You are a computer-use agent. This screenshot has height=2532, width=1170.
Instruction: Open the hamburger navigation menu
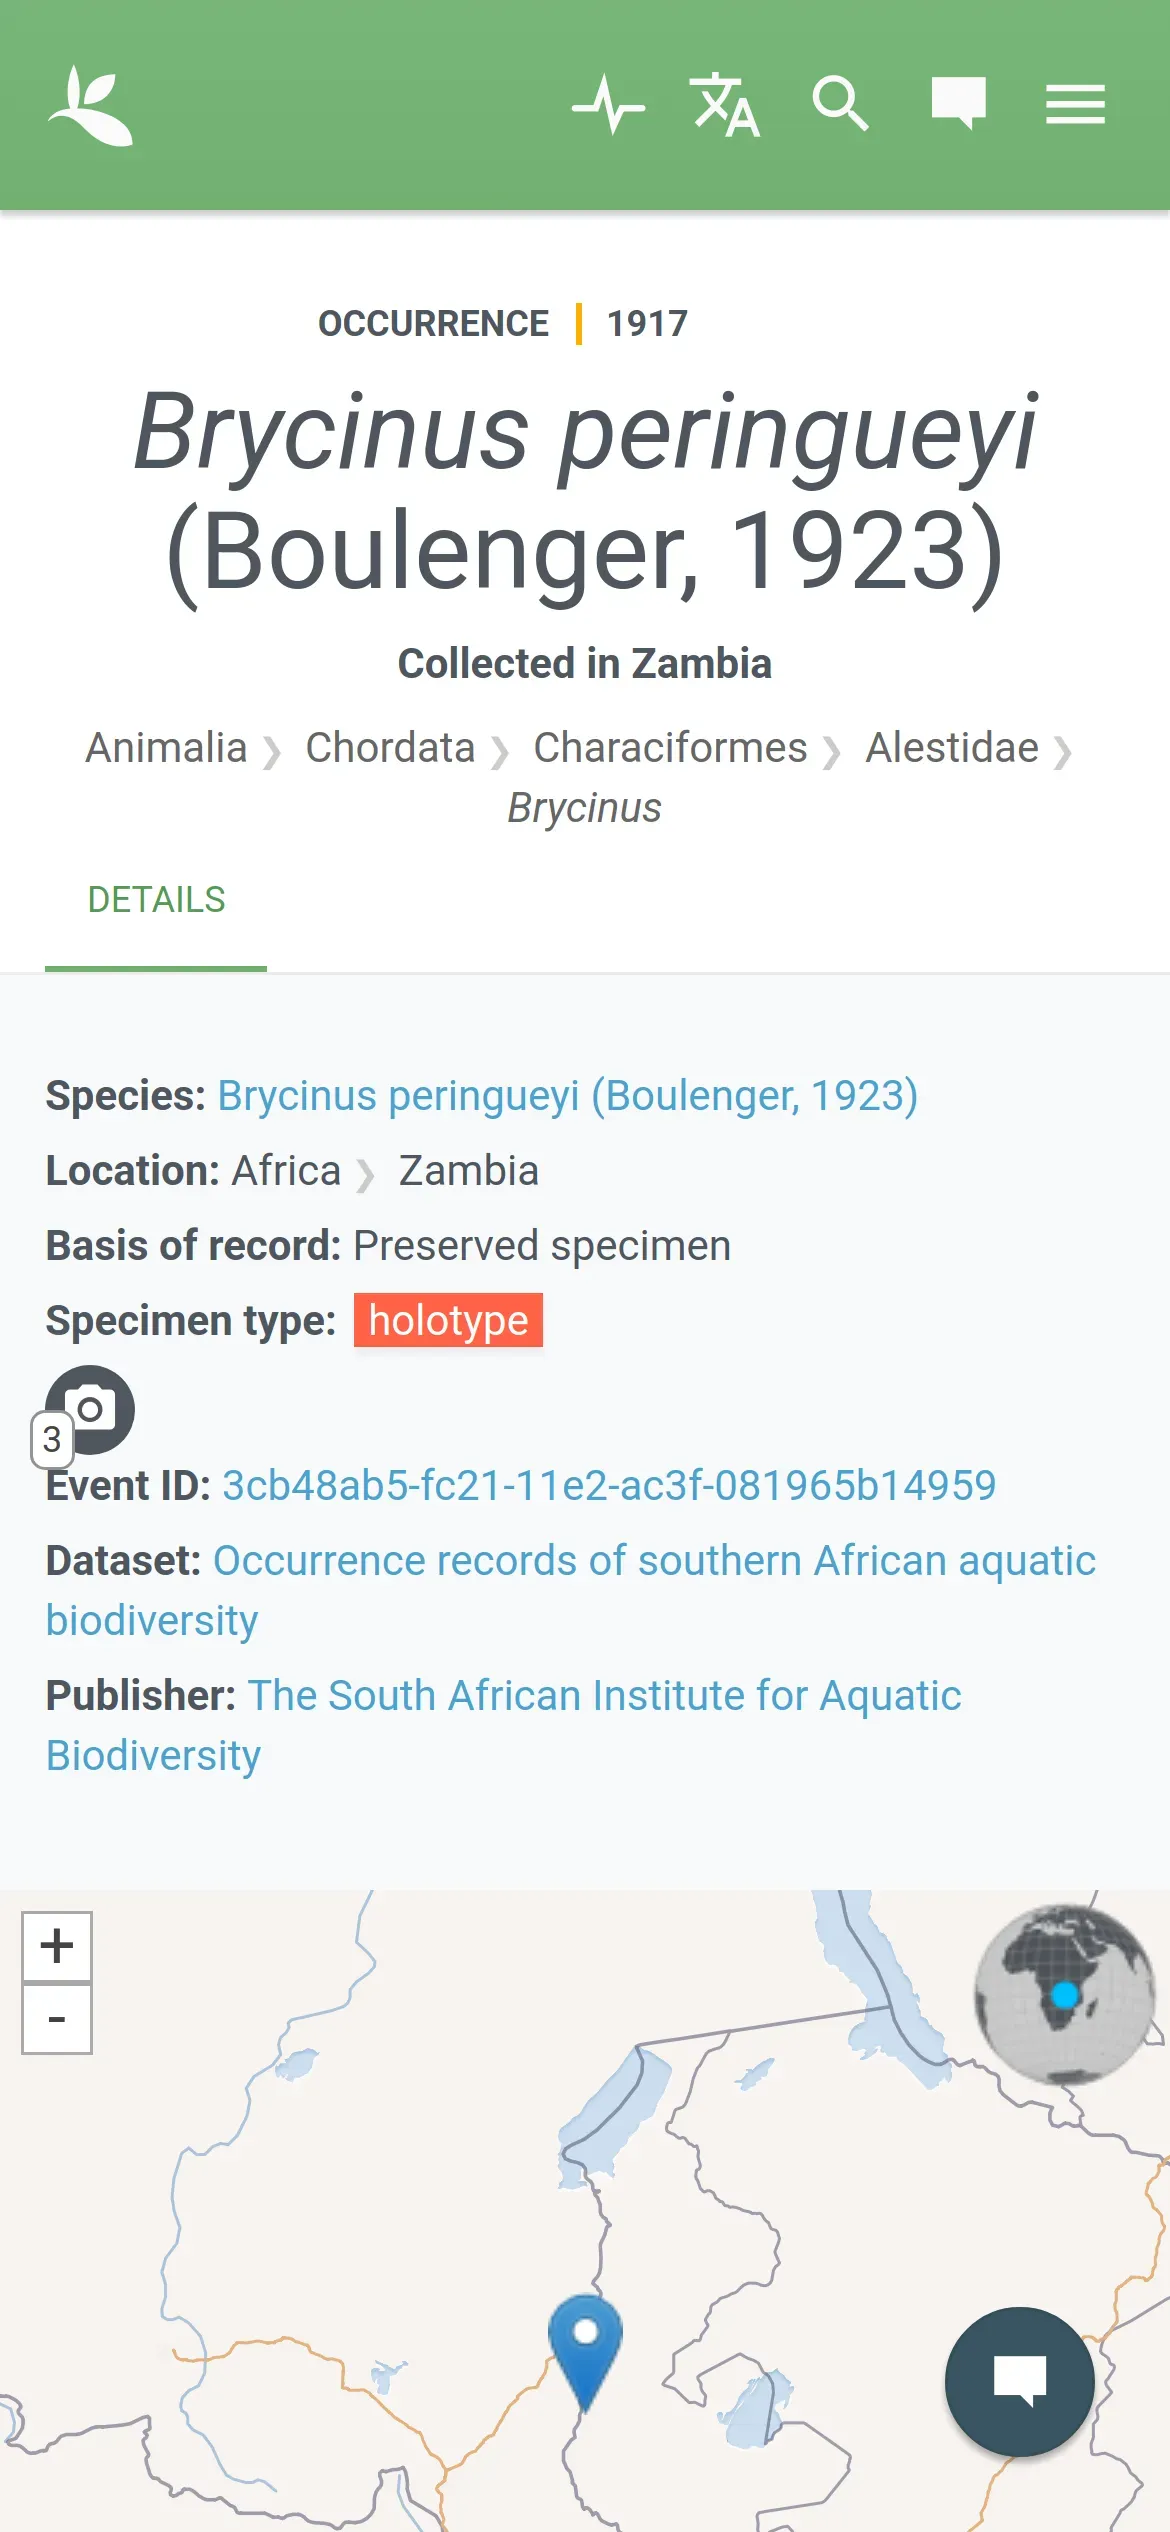click(x=1075, y=104)
